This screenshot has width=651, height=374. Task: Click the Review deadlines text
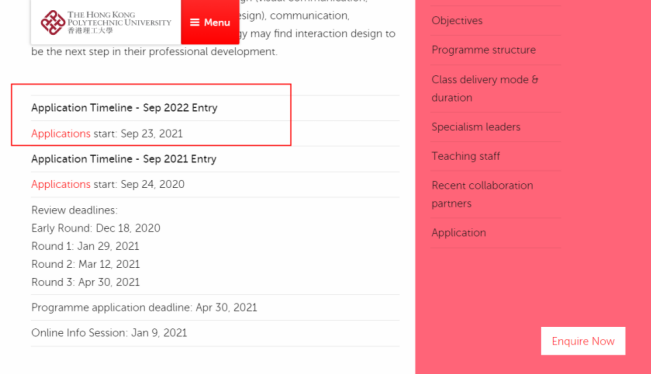[x=74, y=210]
